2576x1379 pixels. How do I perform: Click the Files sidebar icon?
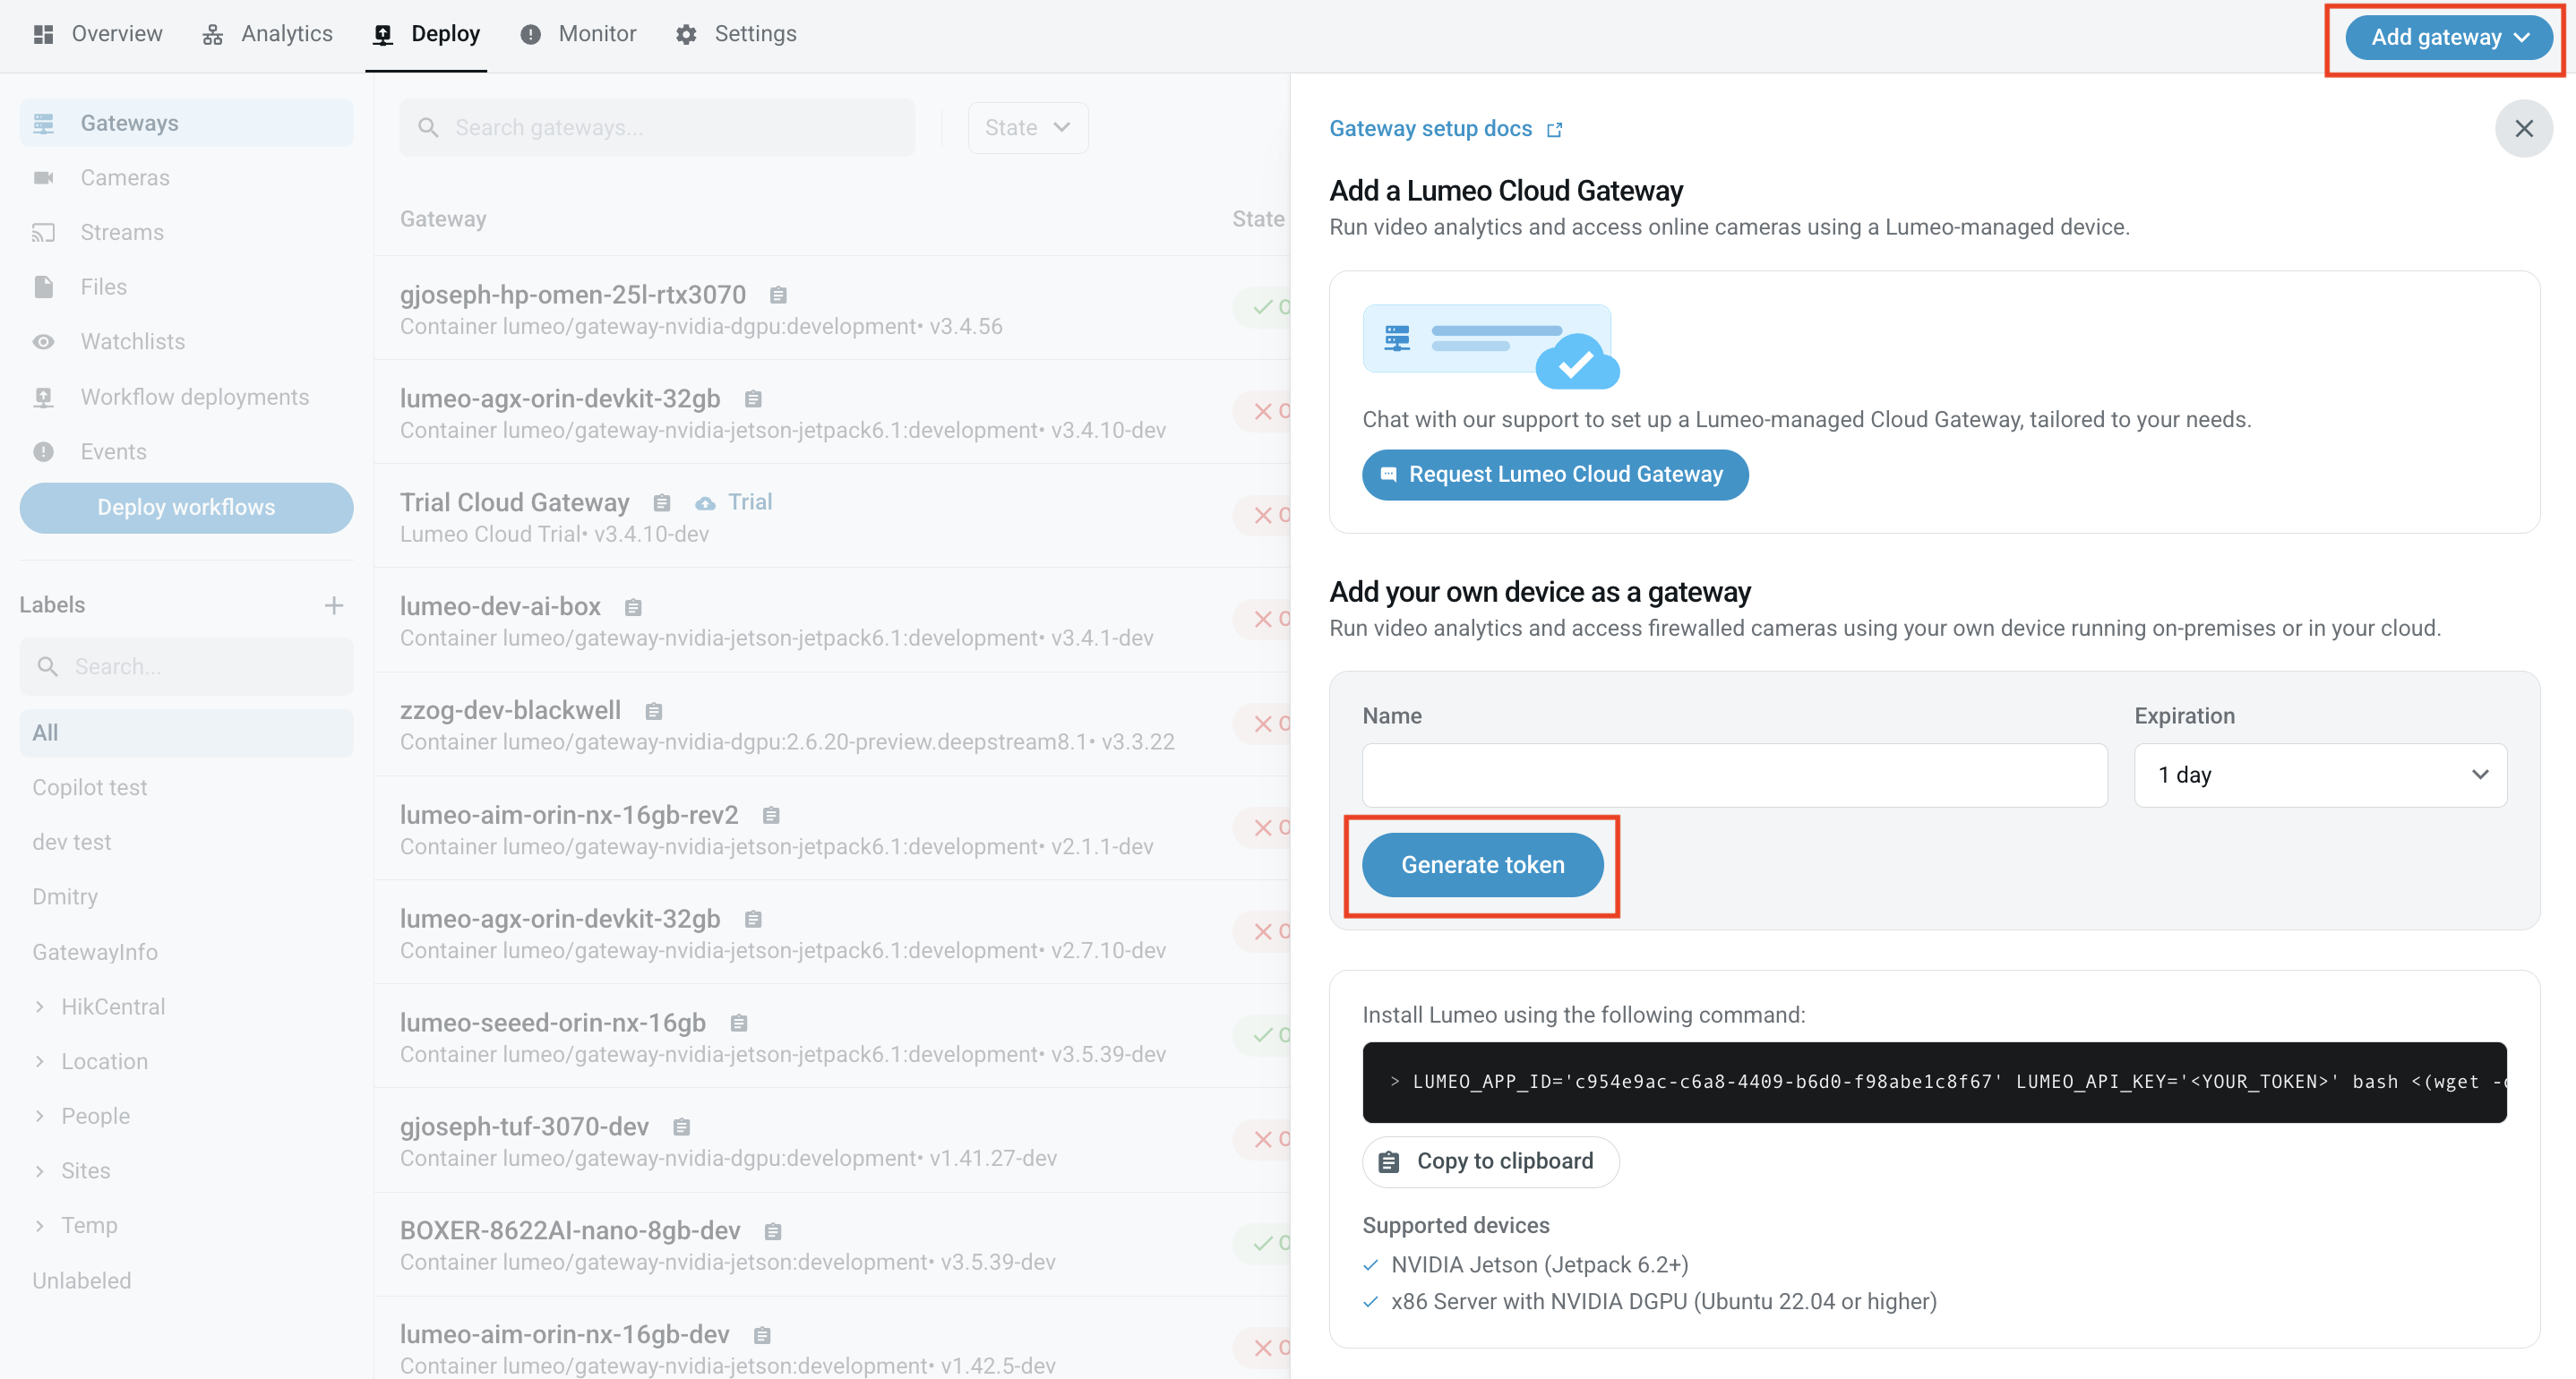(x=43, y=287)
